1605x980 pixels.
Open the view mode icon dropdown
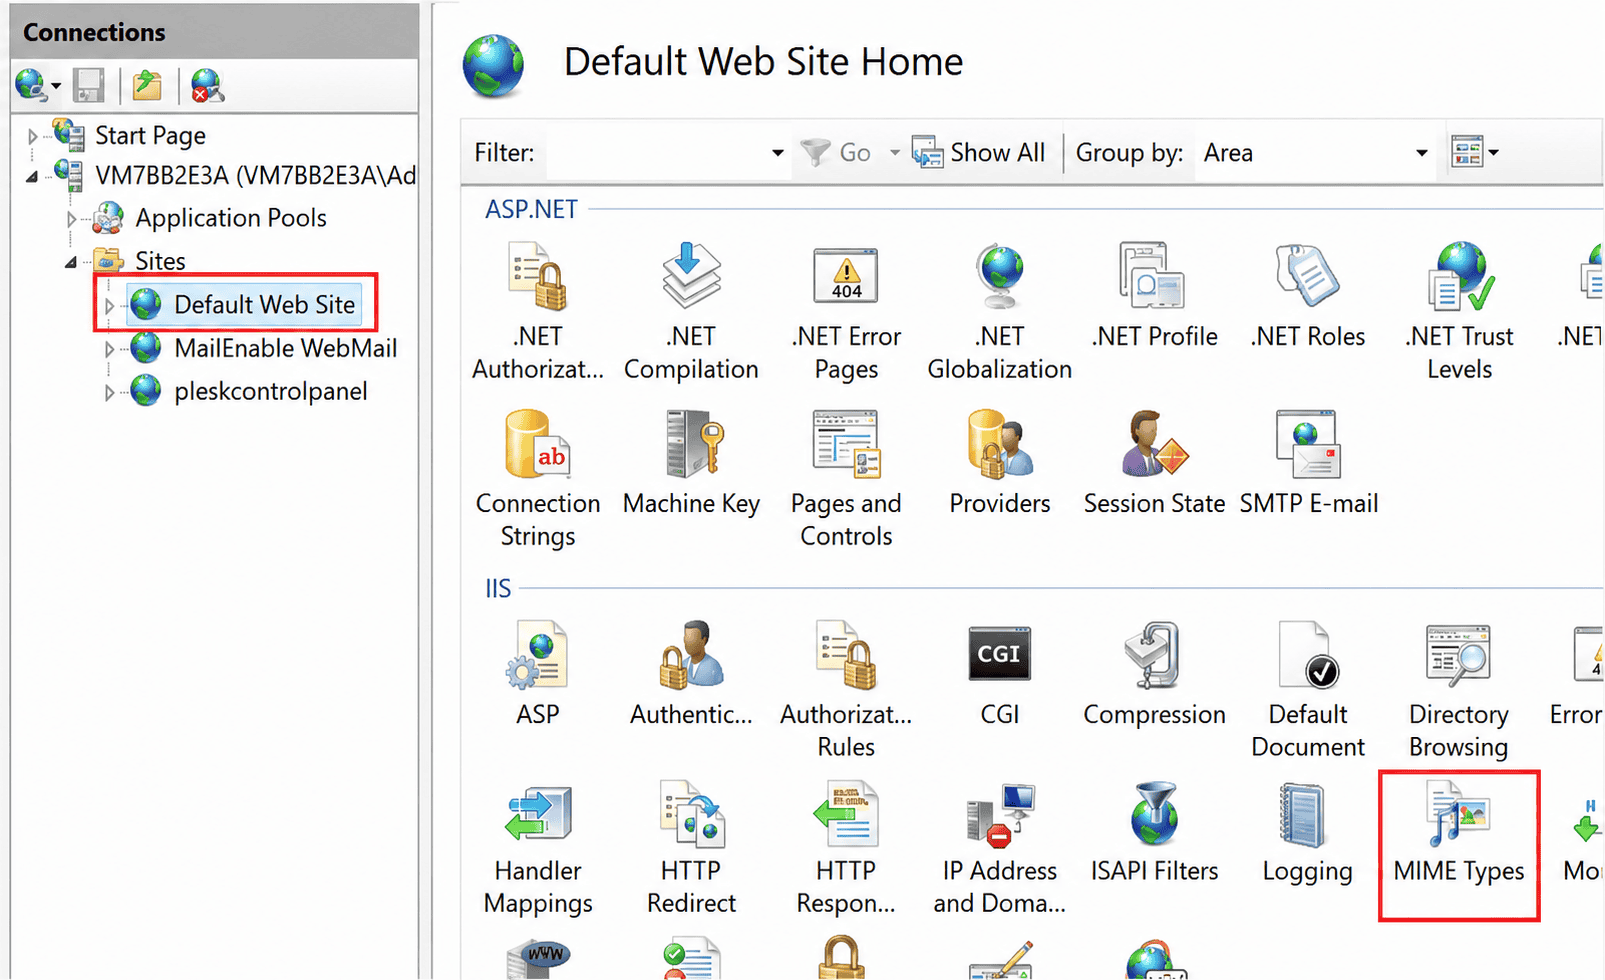click(1474, 153)
